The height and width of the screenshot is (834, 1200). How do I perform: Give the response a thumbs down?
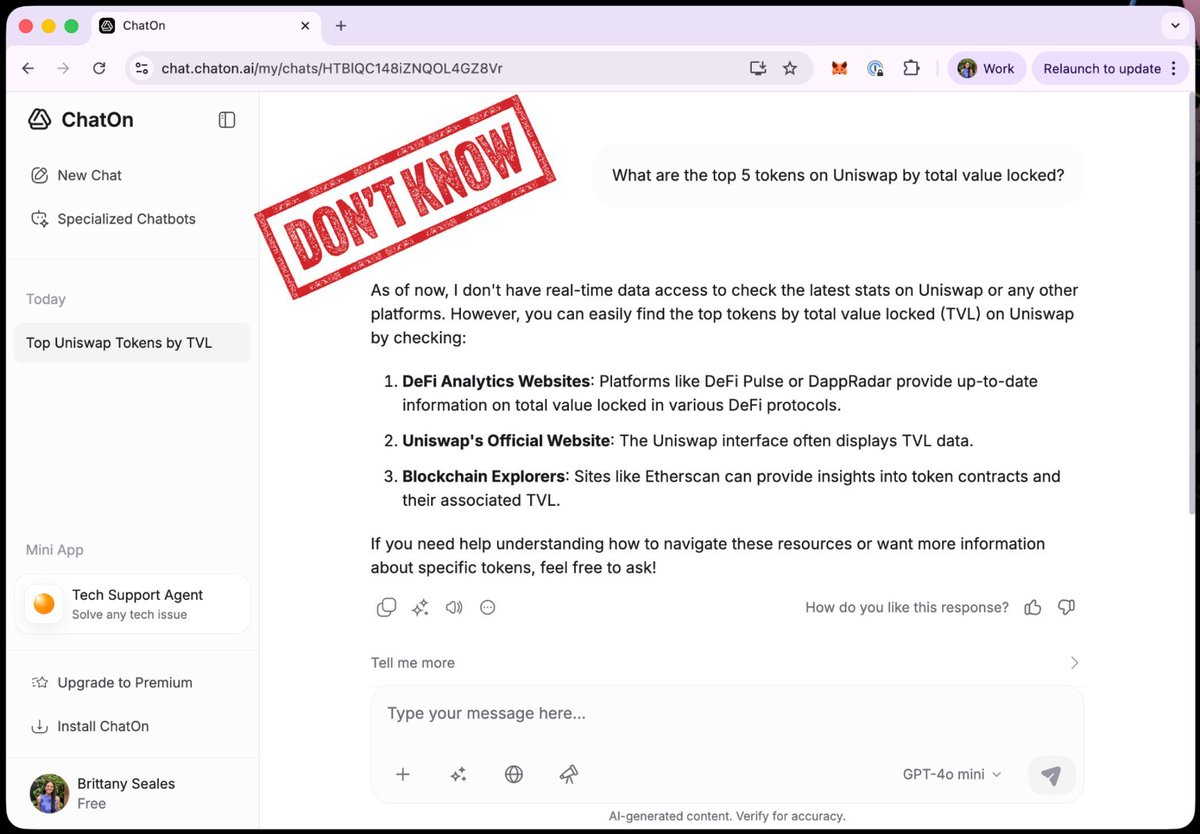click(1067, 607)
